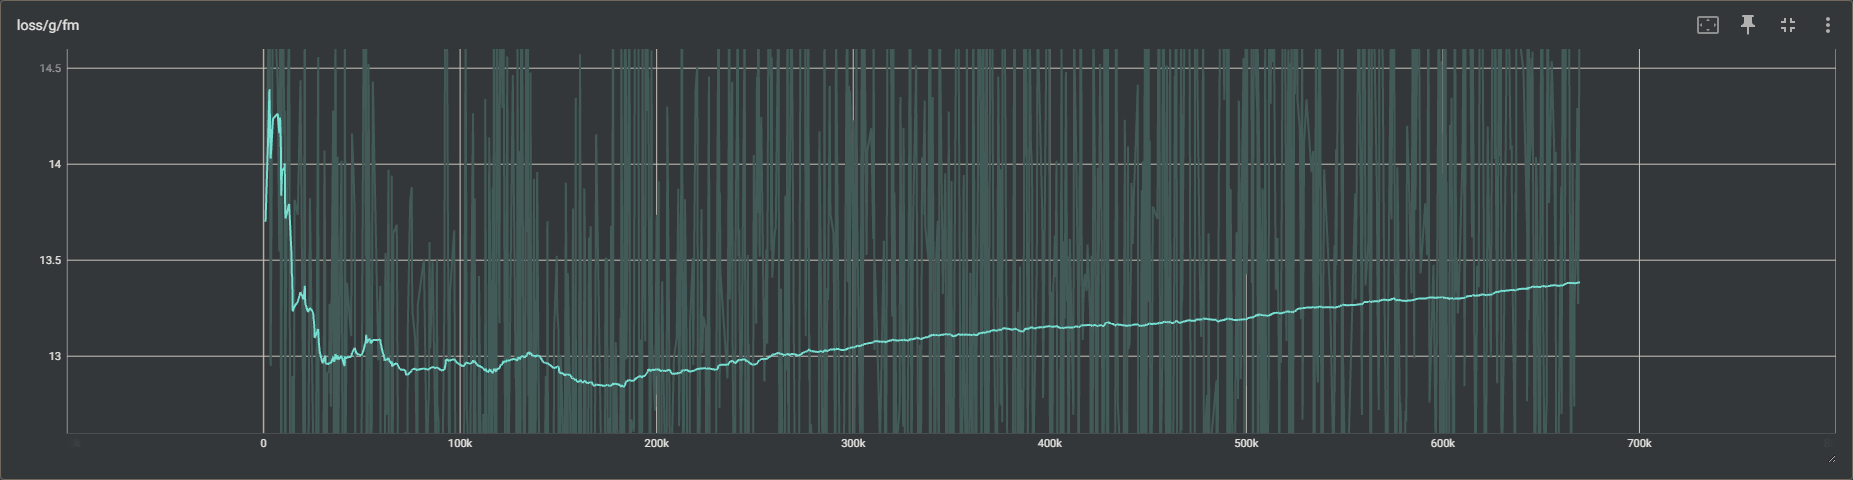Click the smoothed curve's peak near step 0
Screen dimensions: 1853x480
269,91
